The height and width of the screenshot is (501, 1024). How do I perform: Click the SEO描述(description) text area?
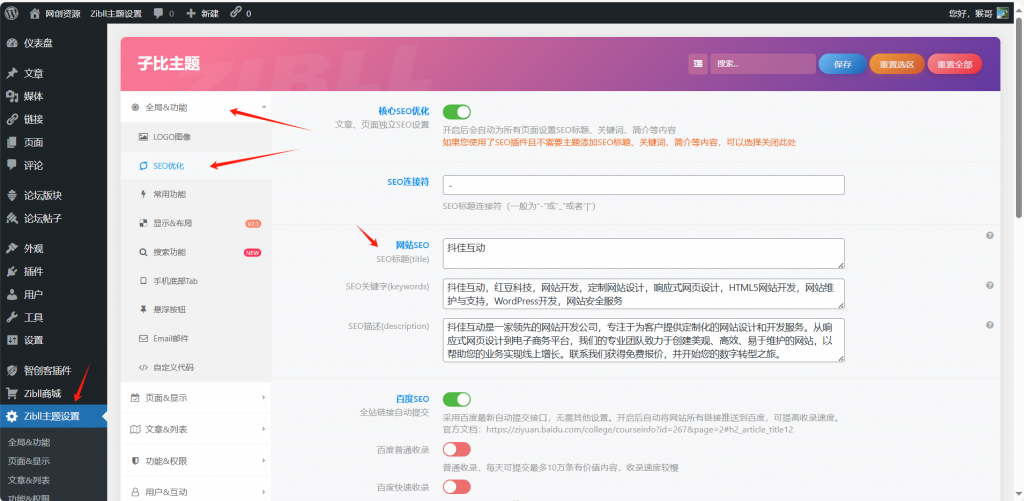click(x=643, y=340)
